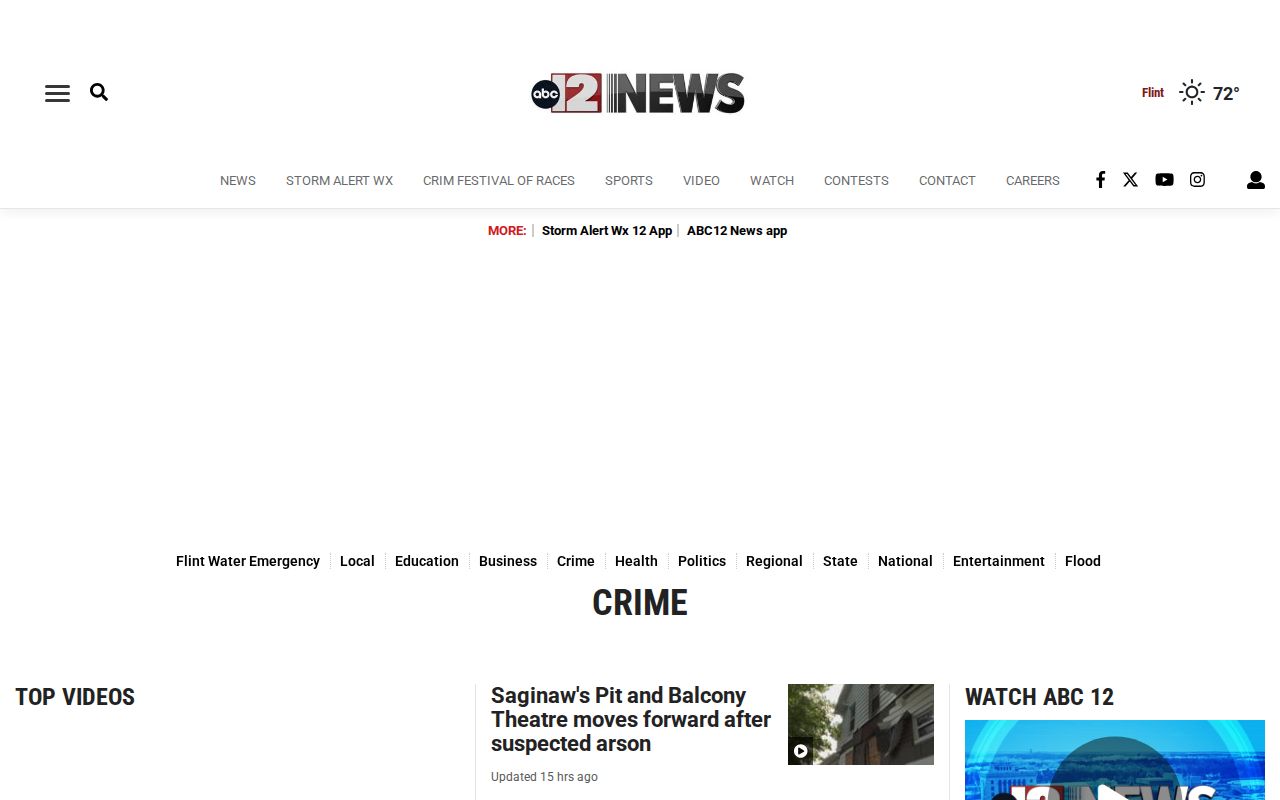This screenshot has width=1280, height=800.
Task: Click the 72° temperature reading
Action: pyautogui.click(x=1226, y=93)
